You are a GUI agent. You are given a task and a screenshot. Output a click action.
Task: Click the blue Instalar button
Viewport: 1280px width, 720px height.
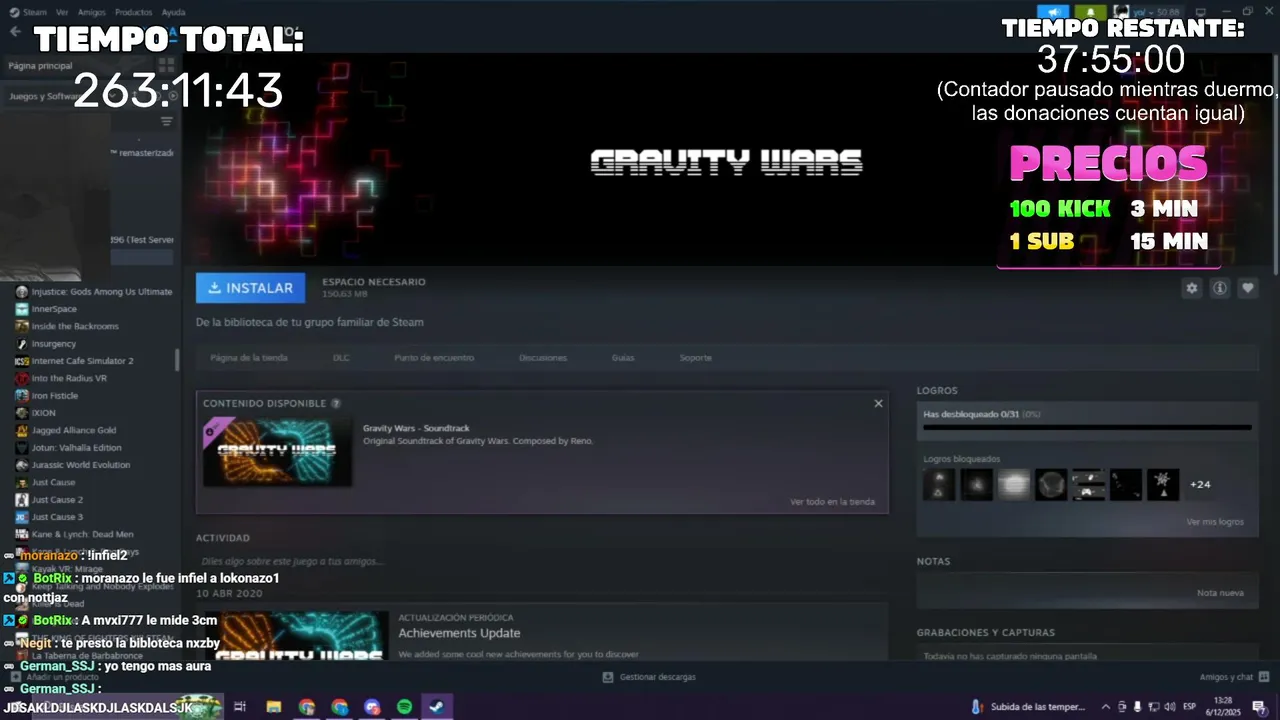pos(251,288)
